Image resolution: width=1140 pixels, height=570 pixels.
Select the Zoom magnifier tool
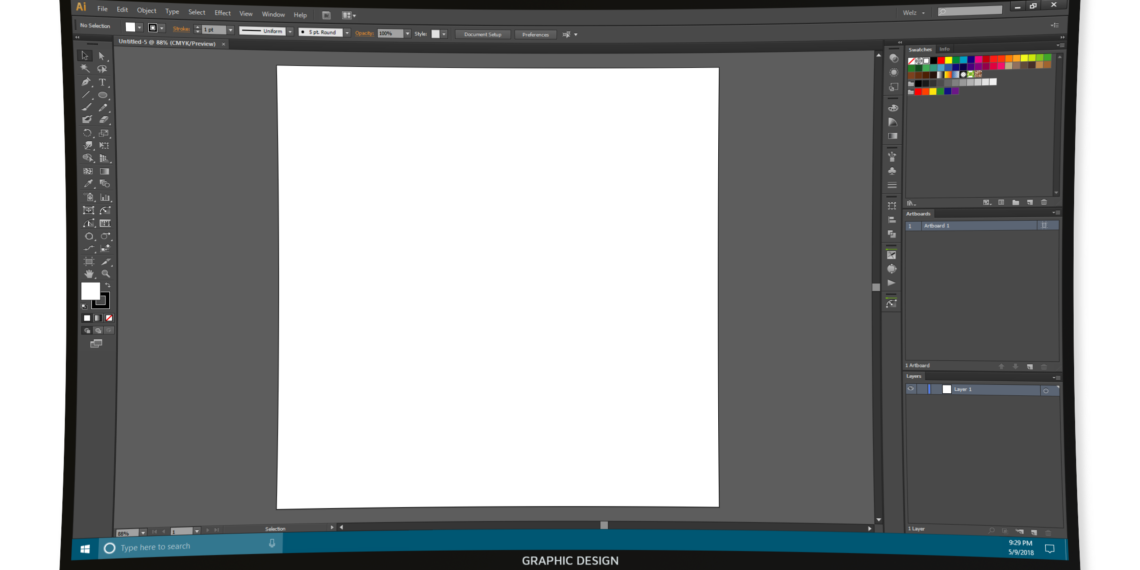click(x=106, y=274)
